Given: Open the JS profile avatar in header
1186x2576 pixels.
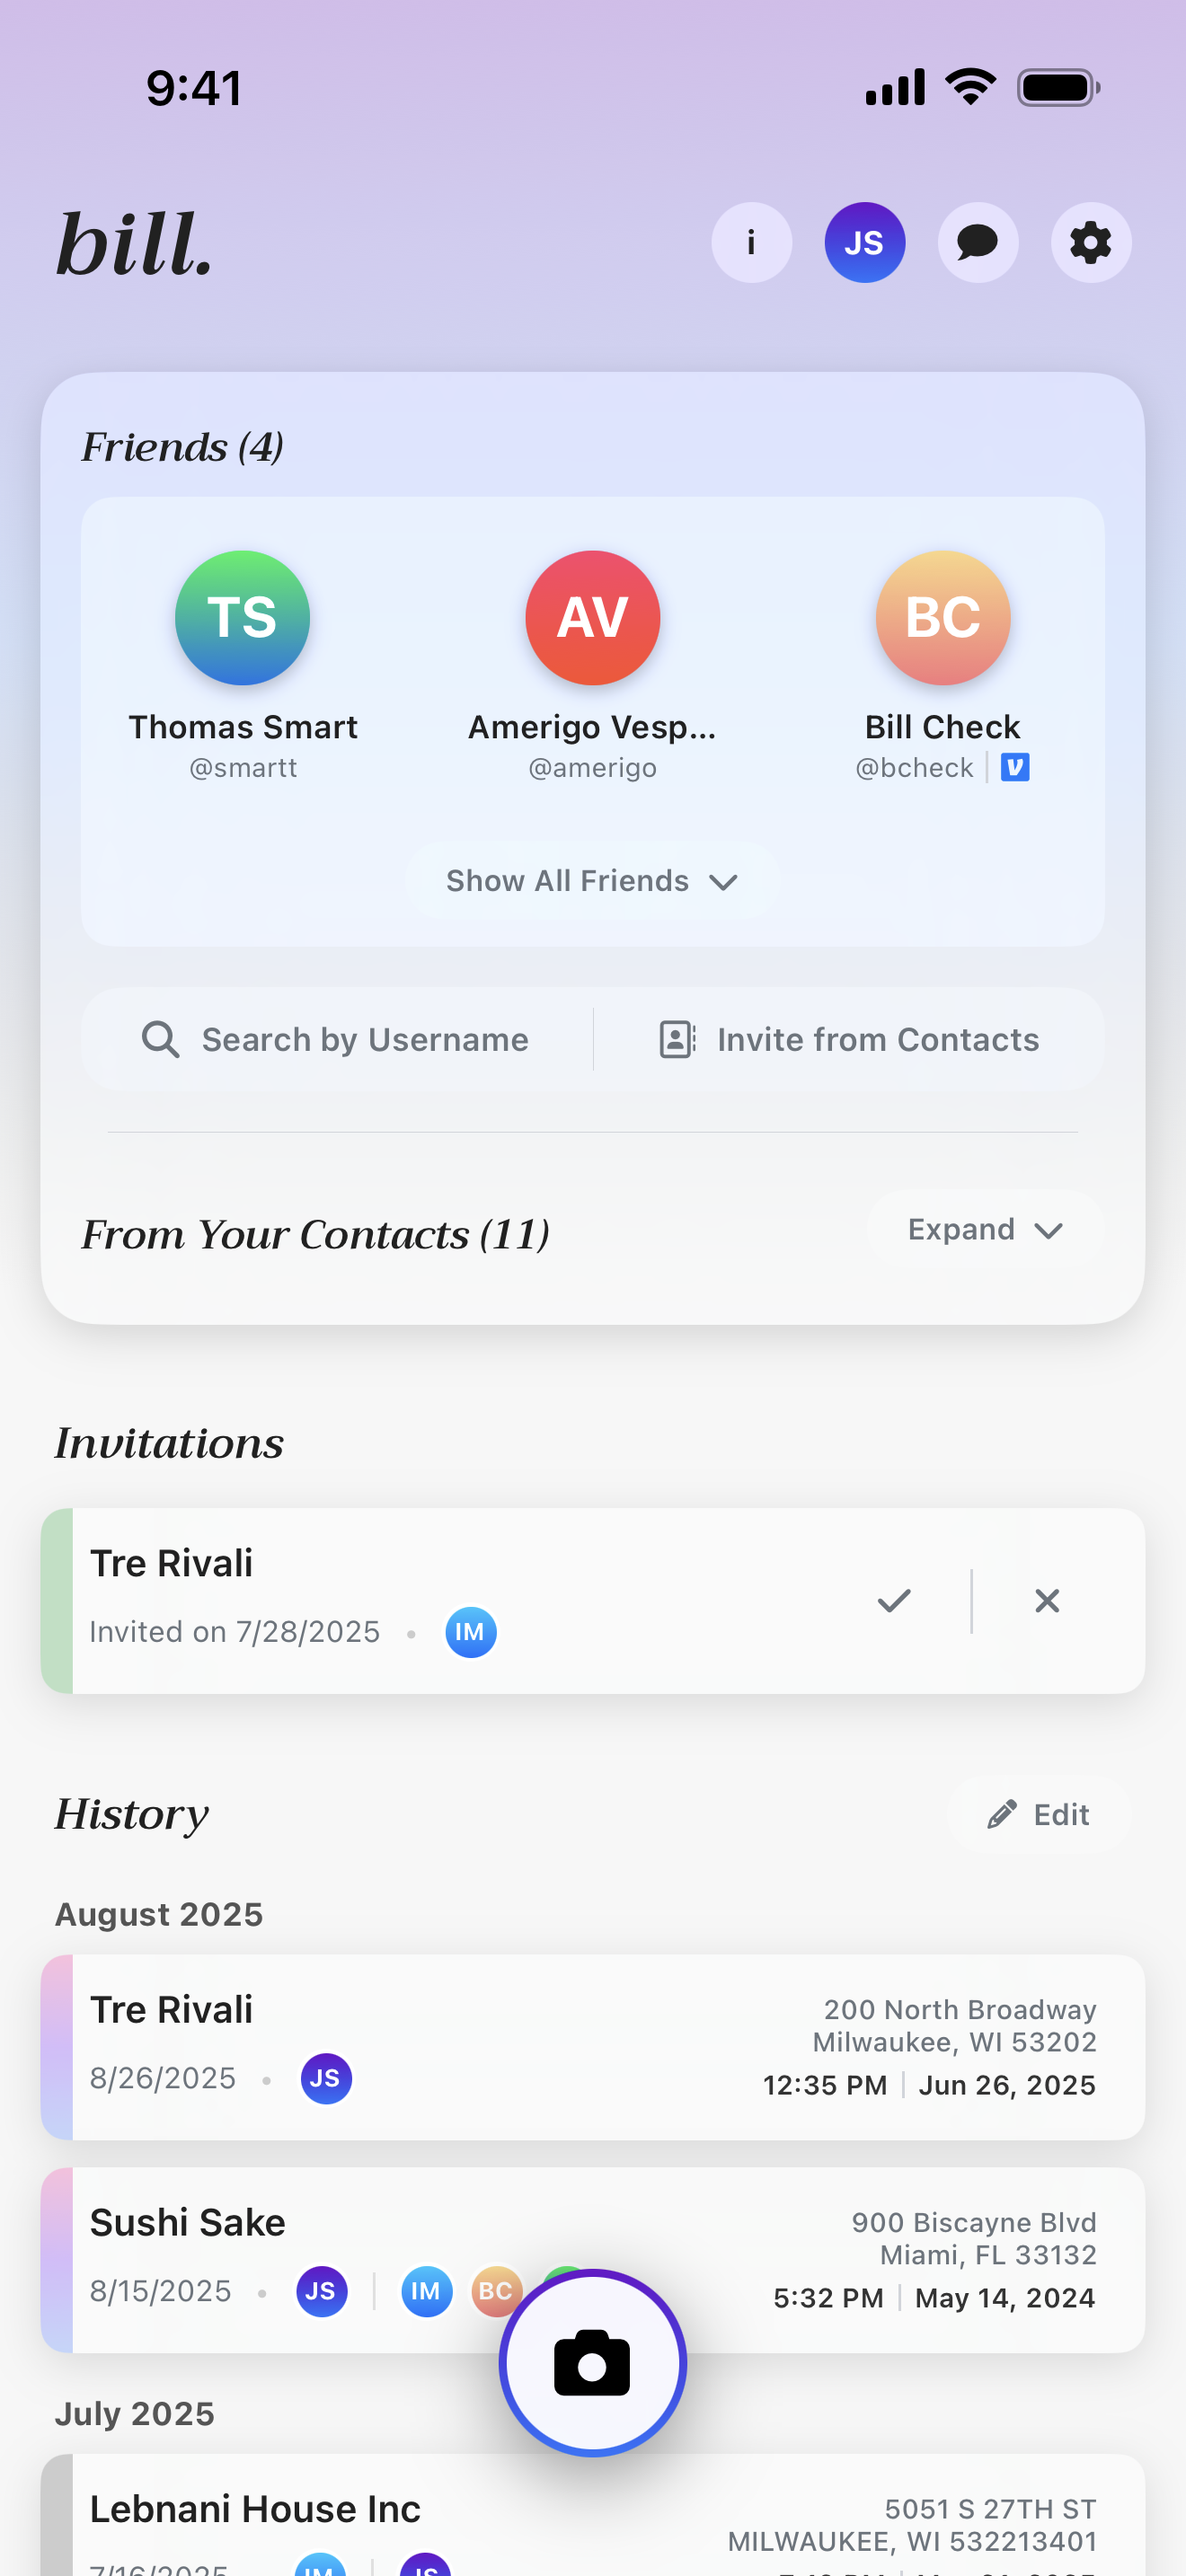Looking at the screenshot, I should [864, 243].
